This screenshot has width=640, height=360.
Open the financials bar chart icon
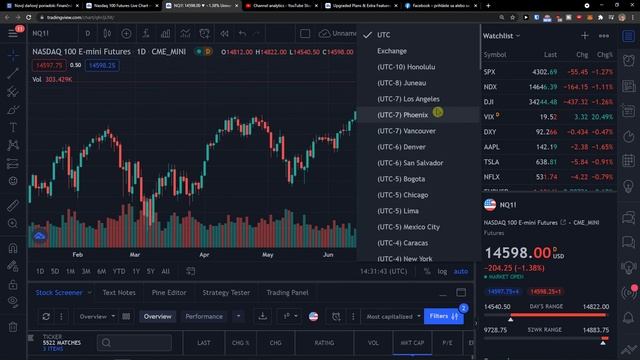tap(165, 33)
